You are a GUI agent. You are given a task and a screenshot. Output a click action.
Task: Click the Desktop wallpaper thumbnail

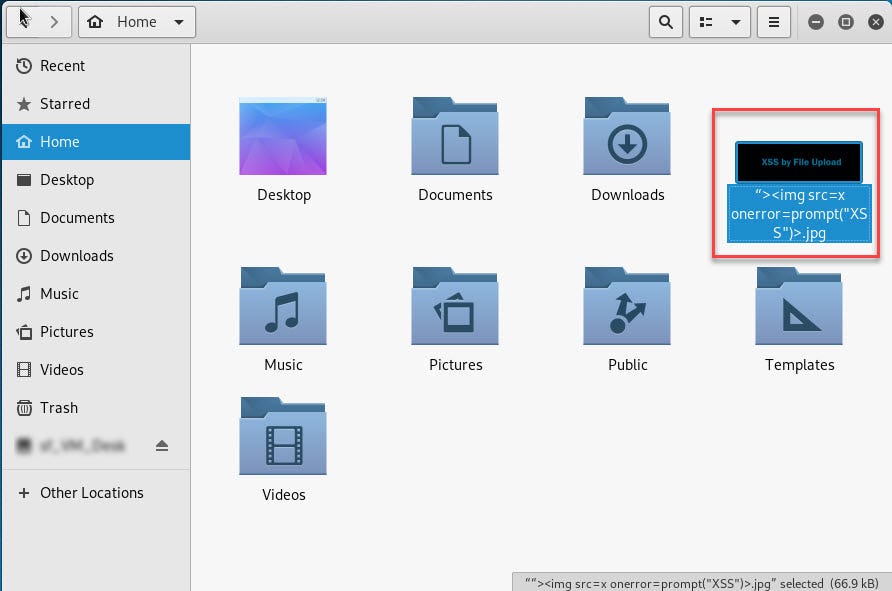coord(283,135)
